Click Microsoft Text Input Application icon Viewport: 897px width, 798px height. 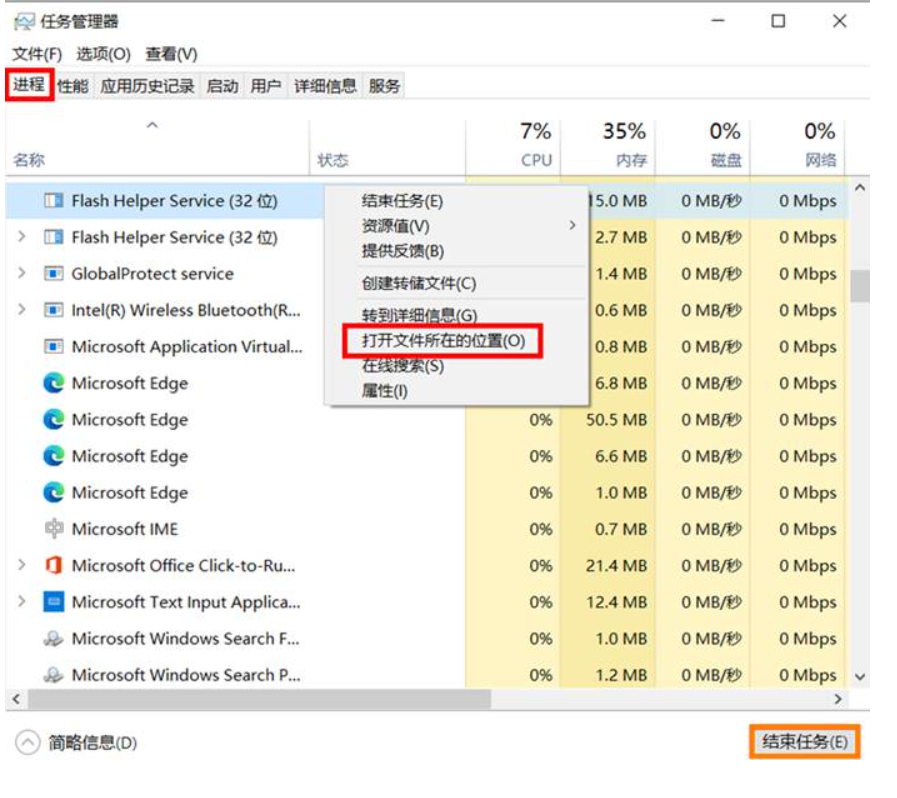click(x=54, y=602)
